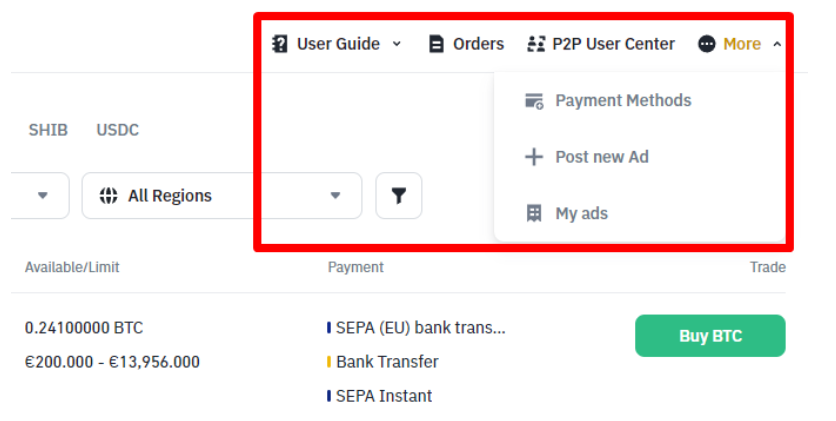Screen dimensions: 836x421
Task: Click the Payment Methods card icon
Action: click(535, 101)
